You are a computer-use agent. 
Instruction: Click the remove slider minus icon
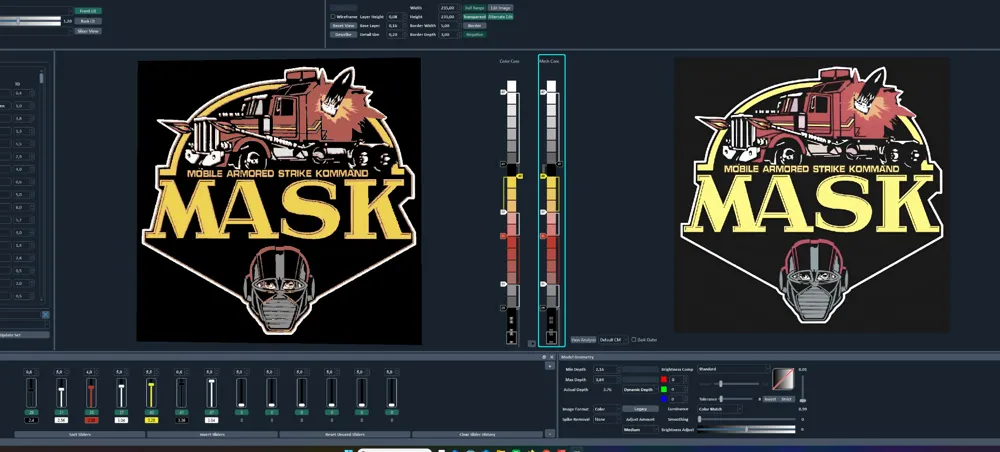[550, 434]
